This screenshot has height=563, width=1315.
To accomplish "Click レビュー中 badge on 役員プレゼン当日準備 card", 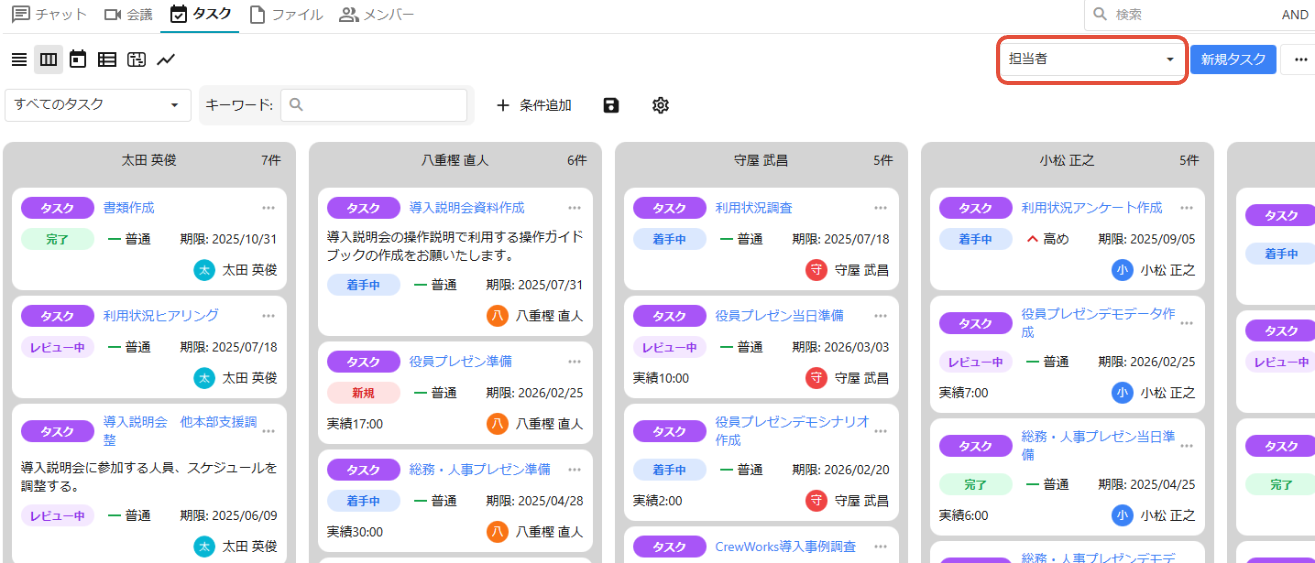I will click(670, 347).
